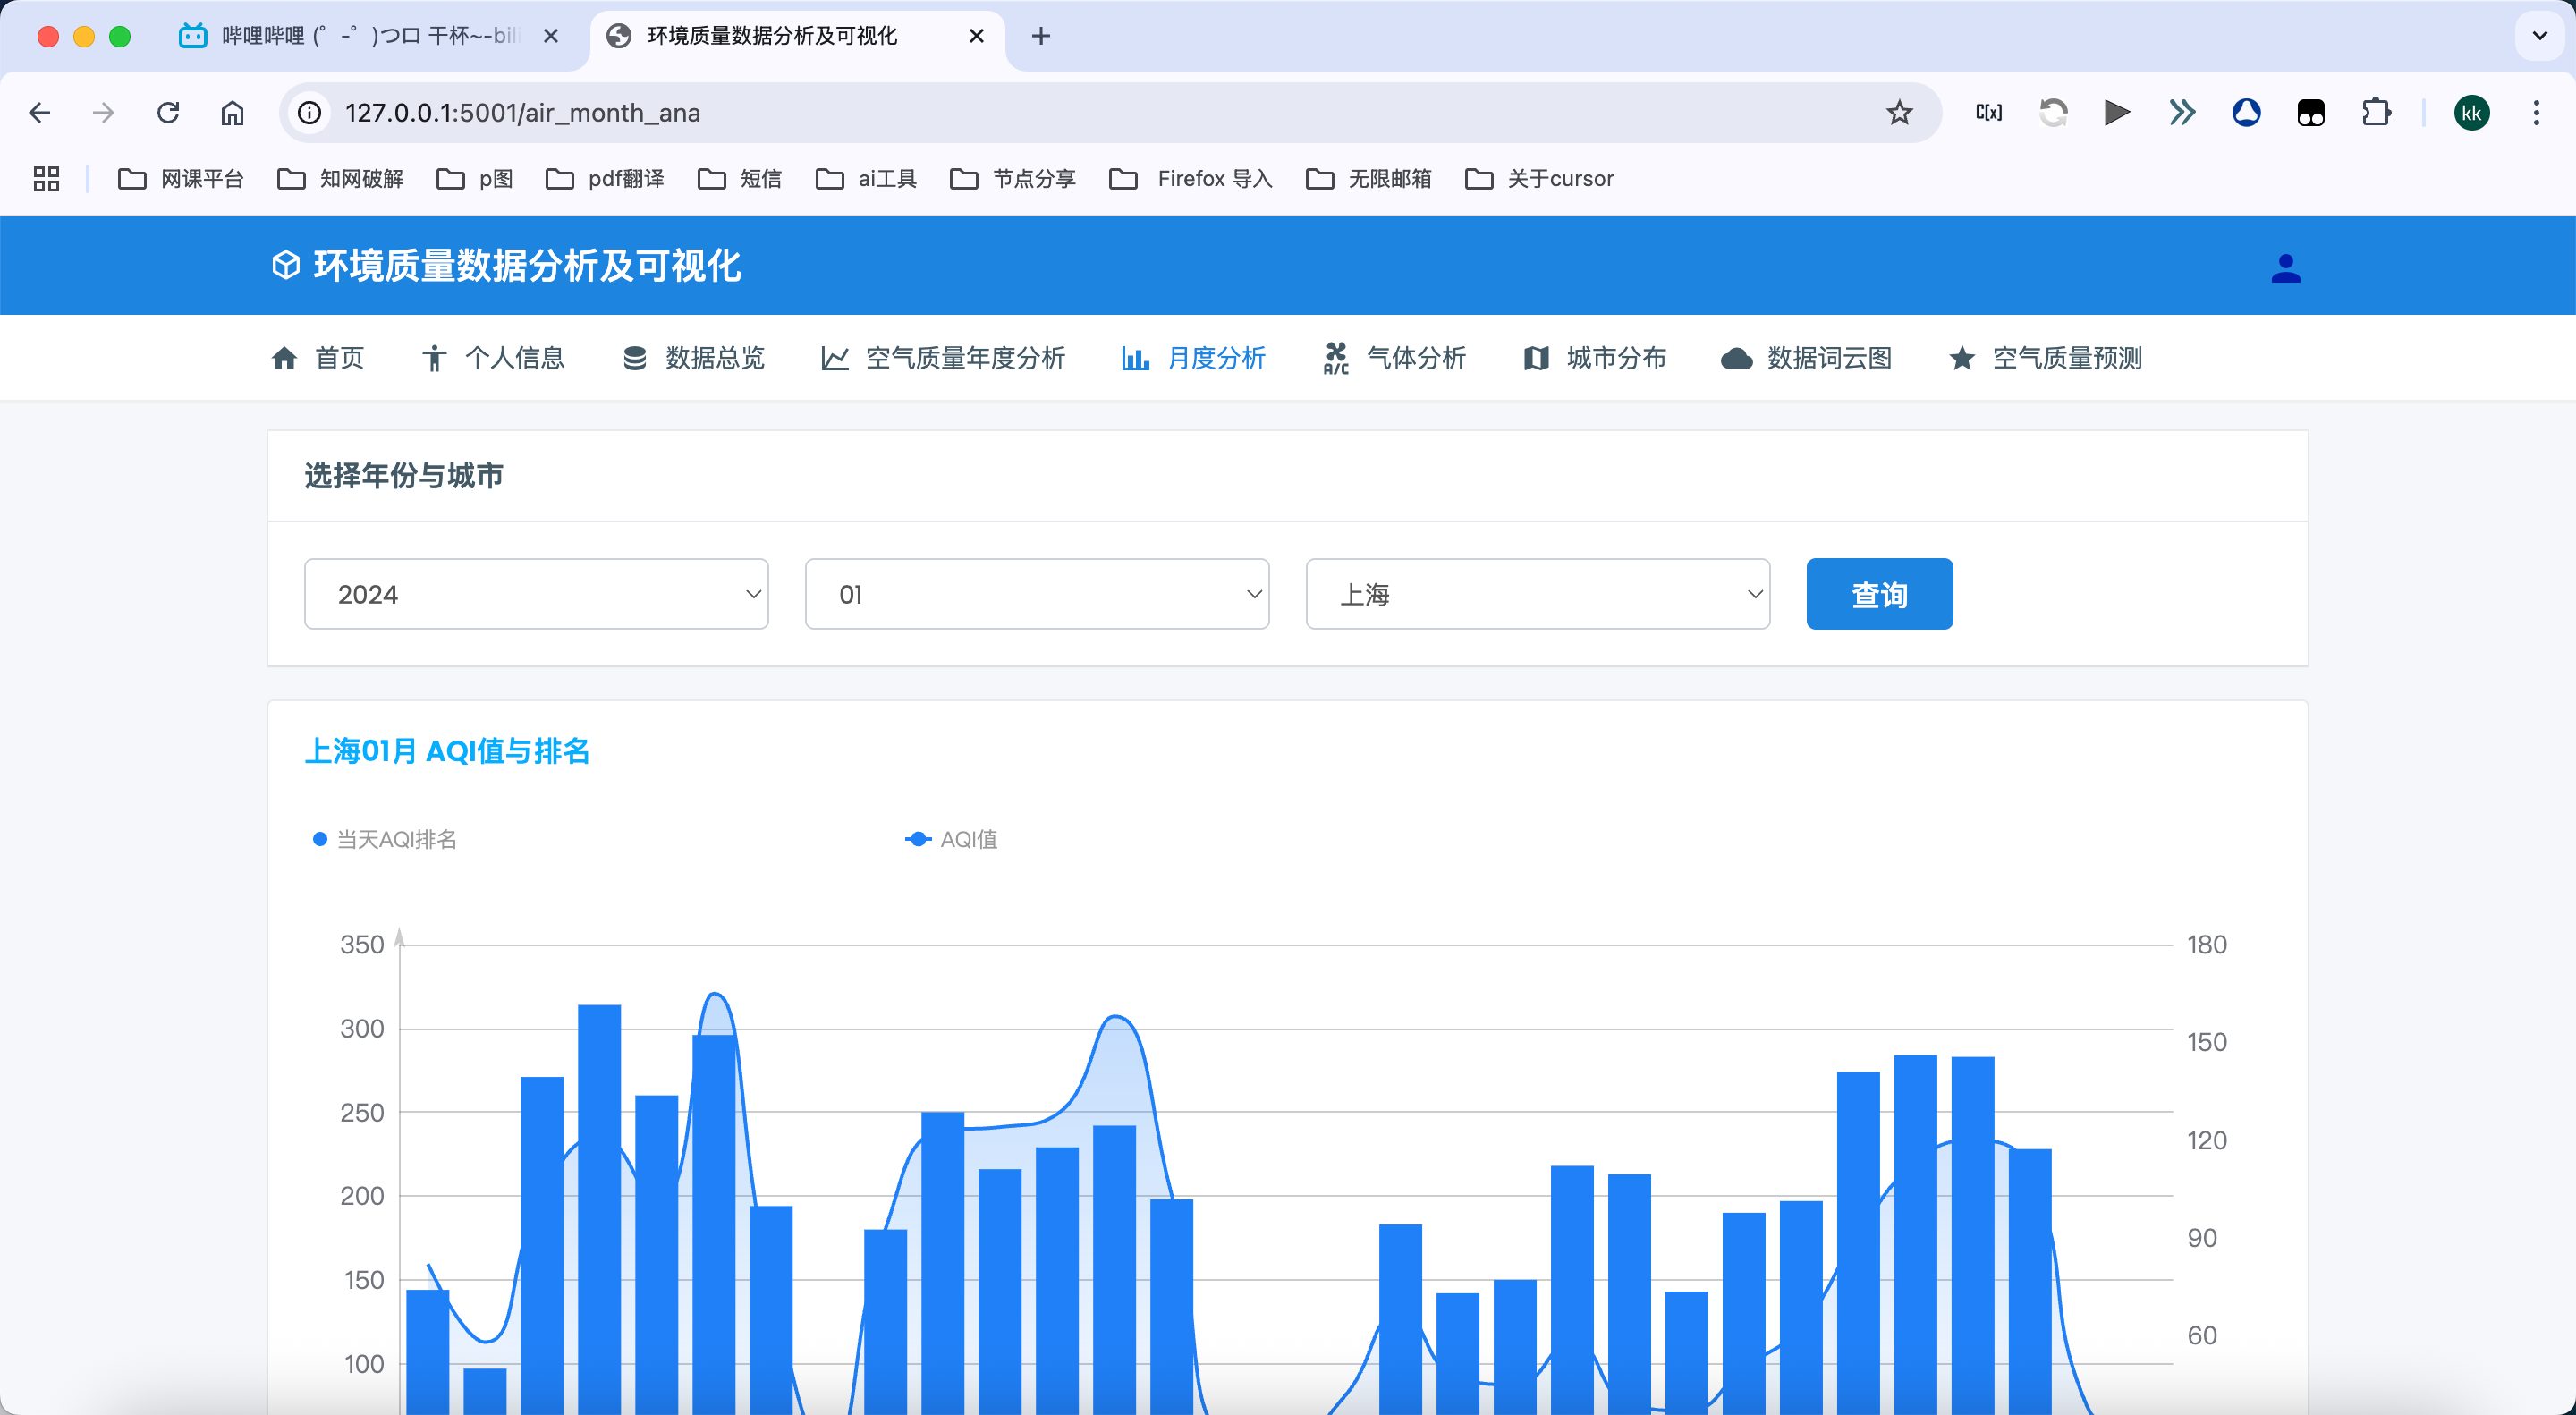
Task: Click the database icon for 数据总览
Action: [x=634, y=358]
